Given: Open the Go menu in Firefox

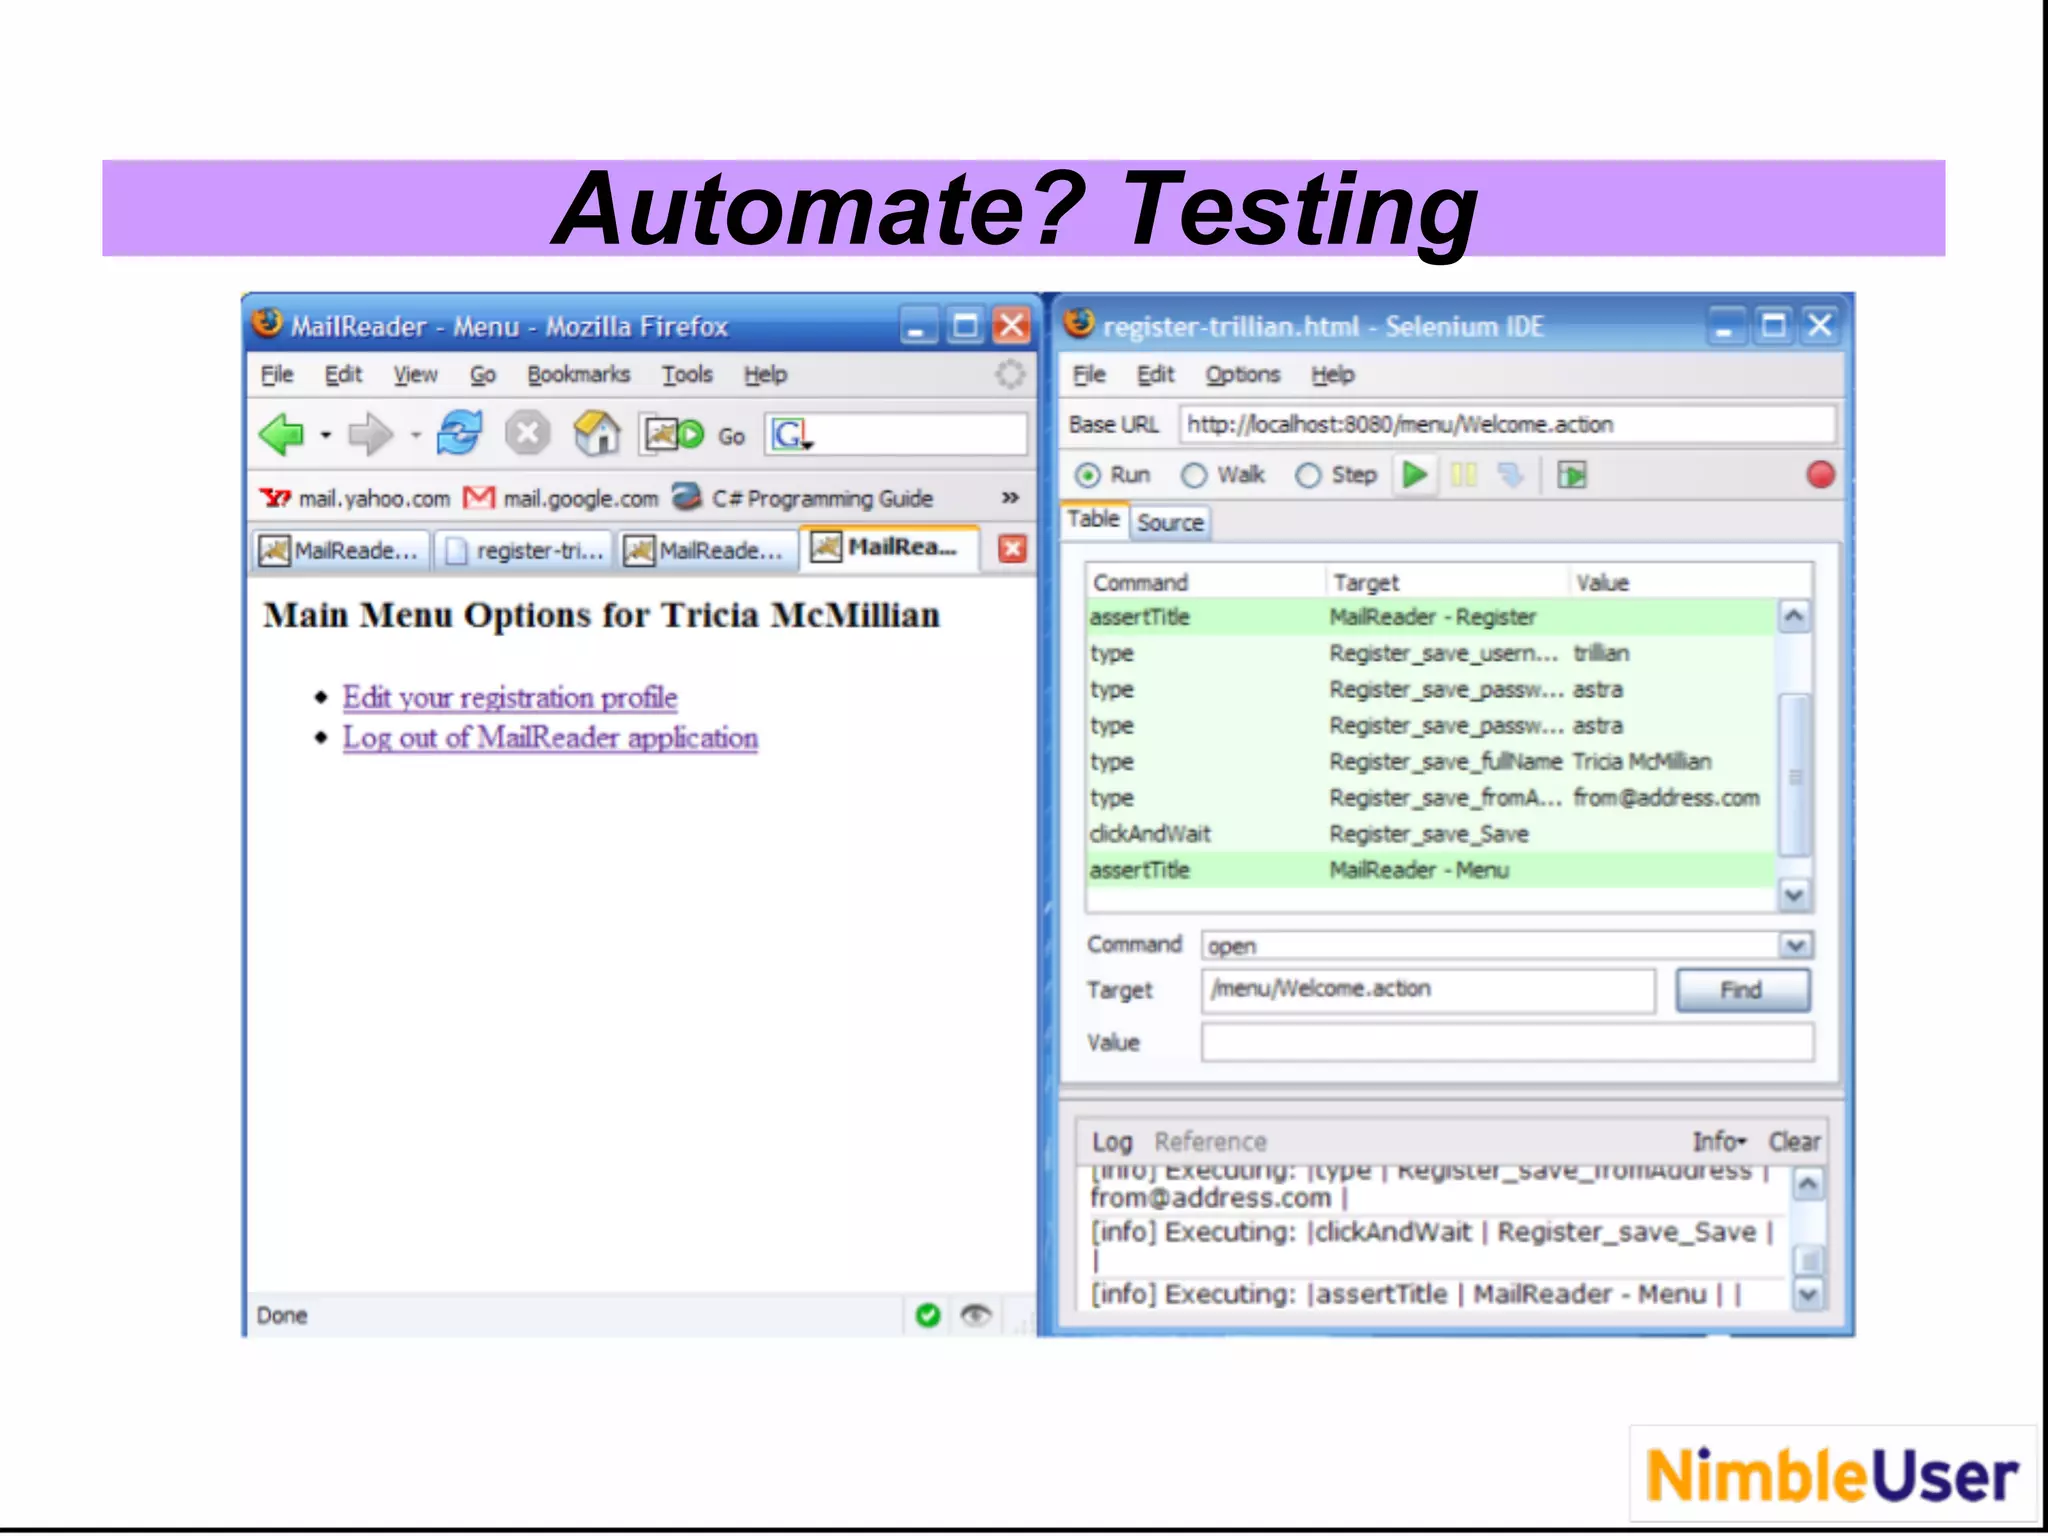Looking at the screenshot, I should pyautogui.click(x=483, y=375).
